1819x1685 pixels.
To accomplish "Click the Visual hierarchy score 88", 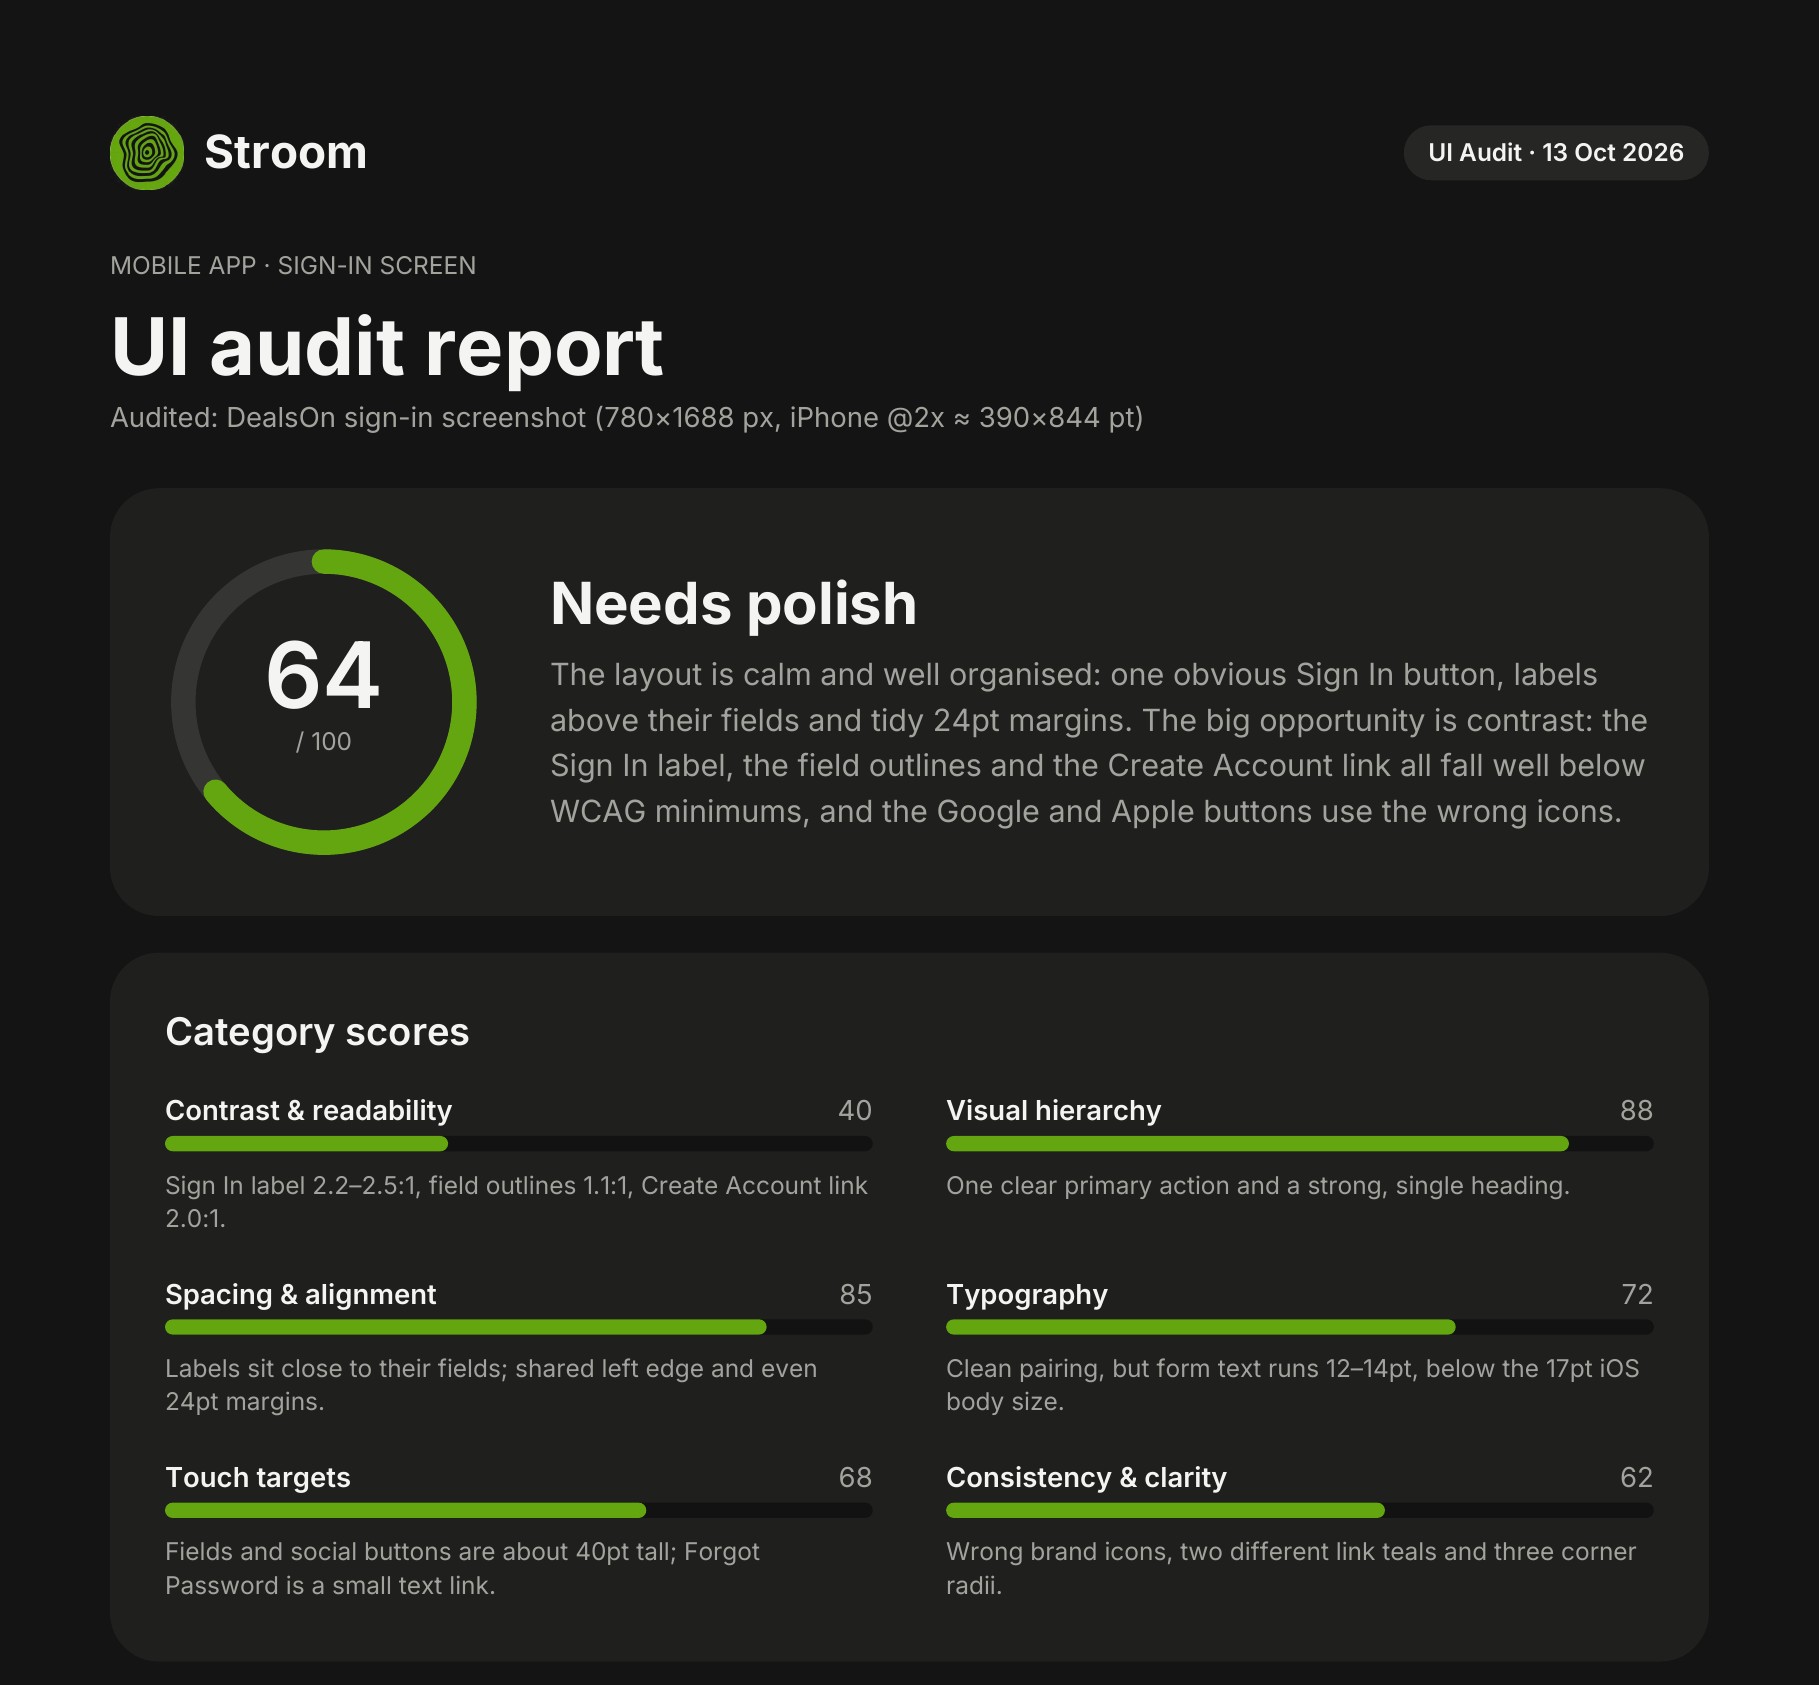I will click(x=1636, y=1111).
